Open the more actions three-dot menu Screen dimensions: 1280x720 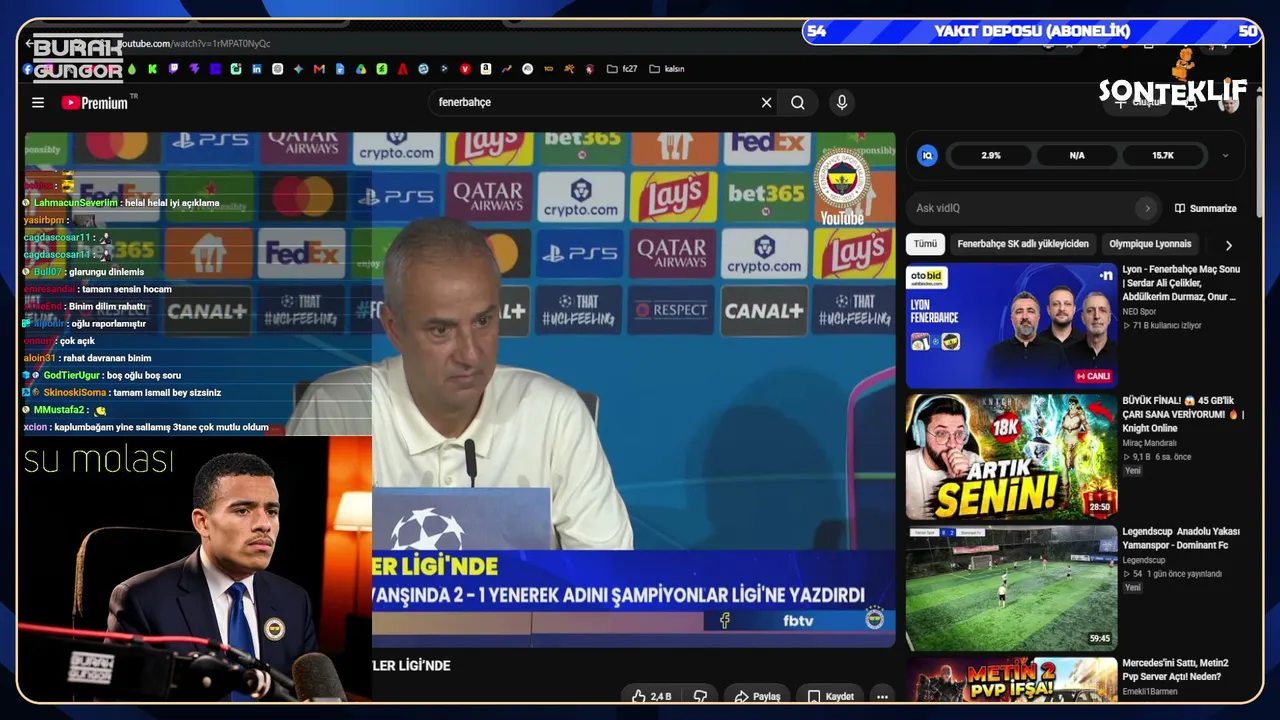pos(882,696)
